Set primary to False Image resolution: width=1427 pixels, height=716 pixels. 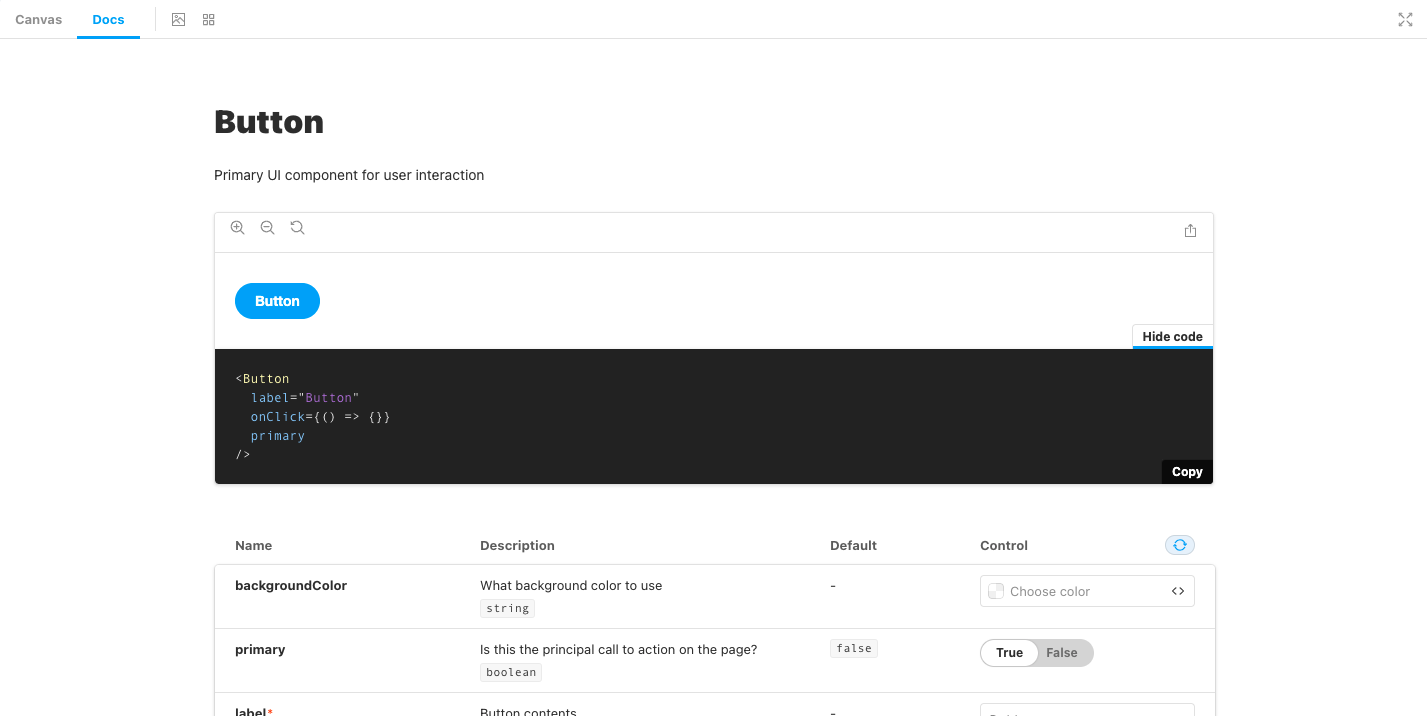(x=1062, y=653)
